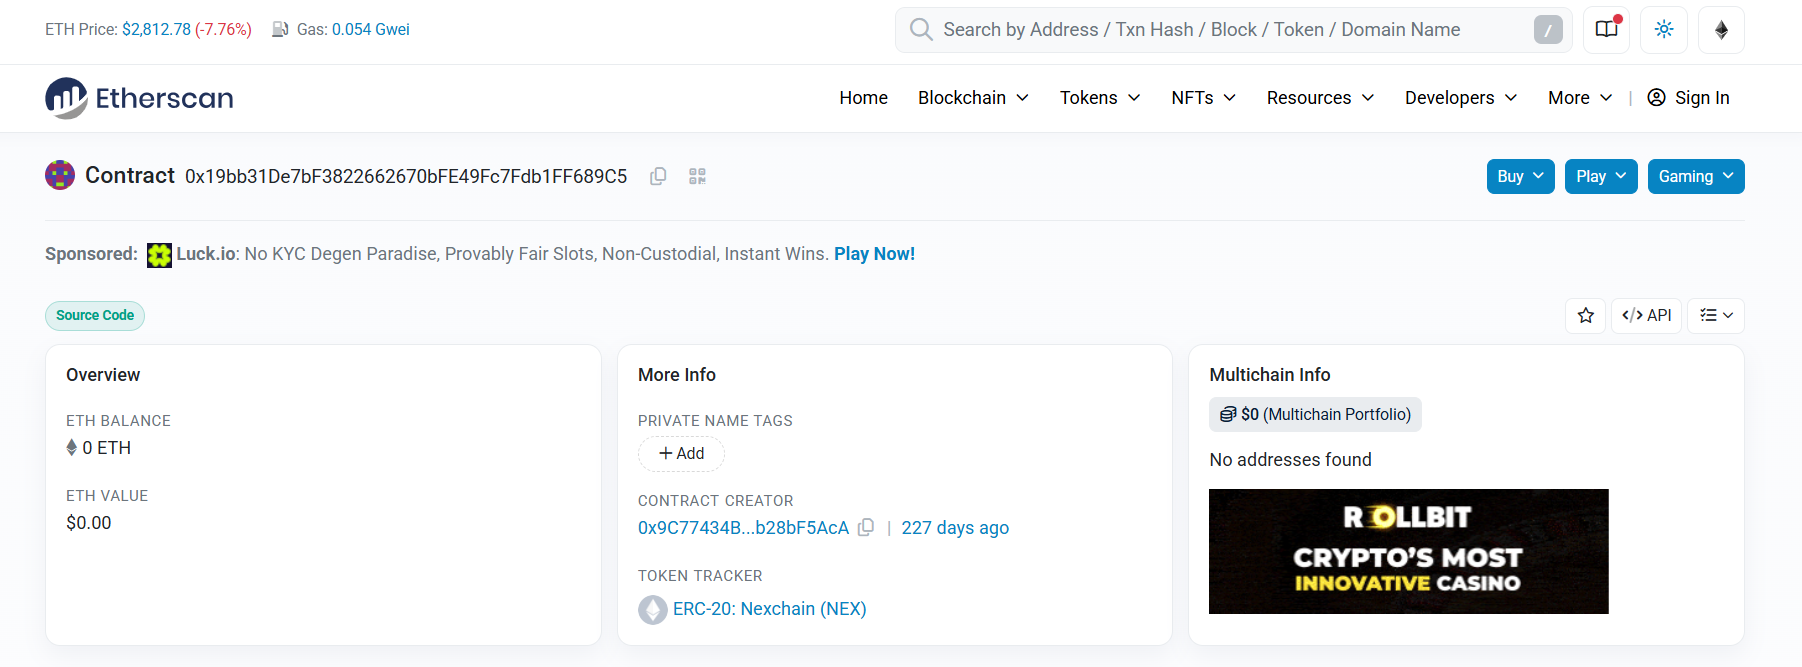This screenshot has height=667, width=1802.
Task: Click the 0 ETH balance value
Action: tap(106, 448)
